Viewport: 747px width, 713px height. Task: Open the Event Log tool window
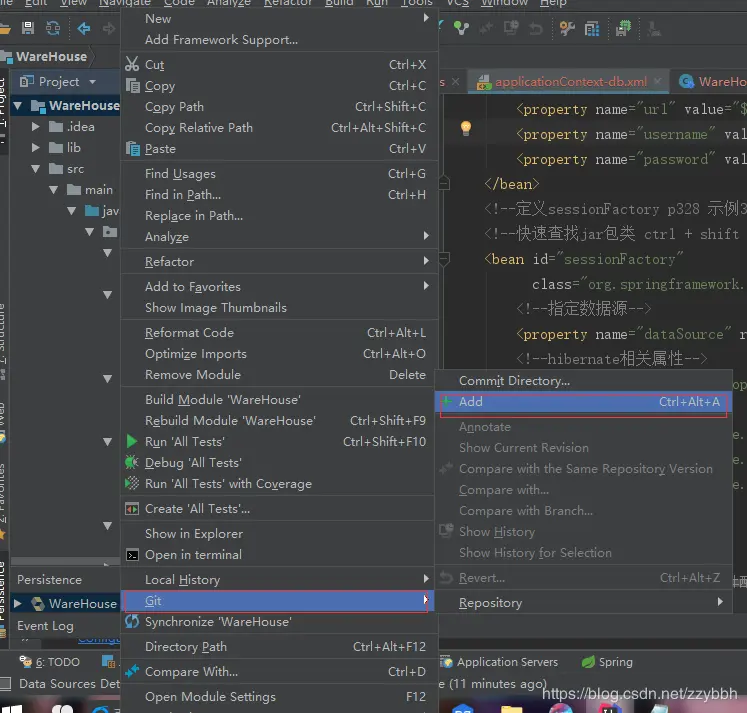[x=45, y=626]
